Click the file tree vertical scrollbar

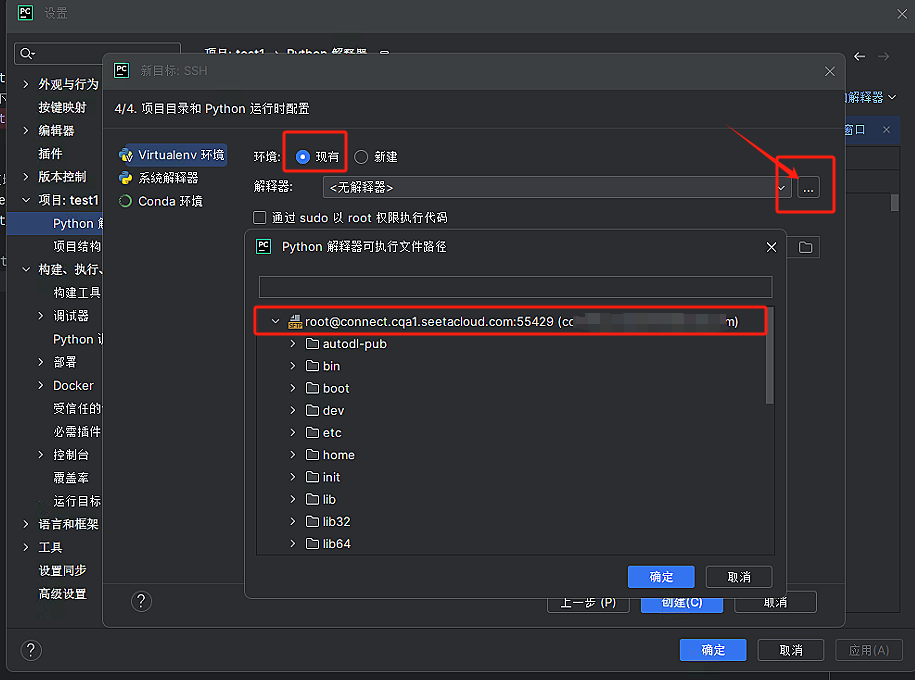tap(769, 355)
